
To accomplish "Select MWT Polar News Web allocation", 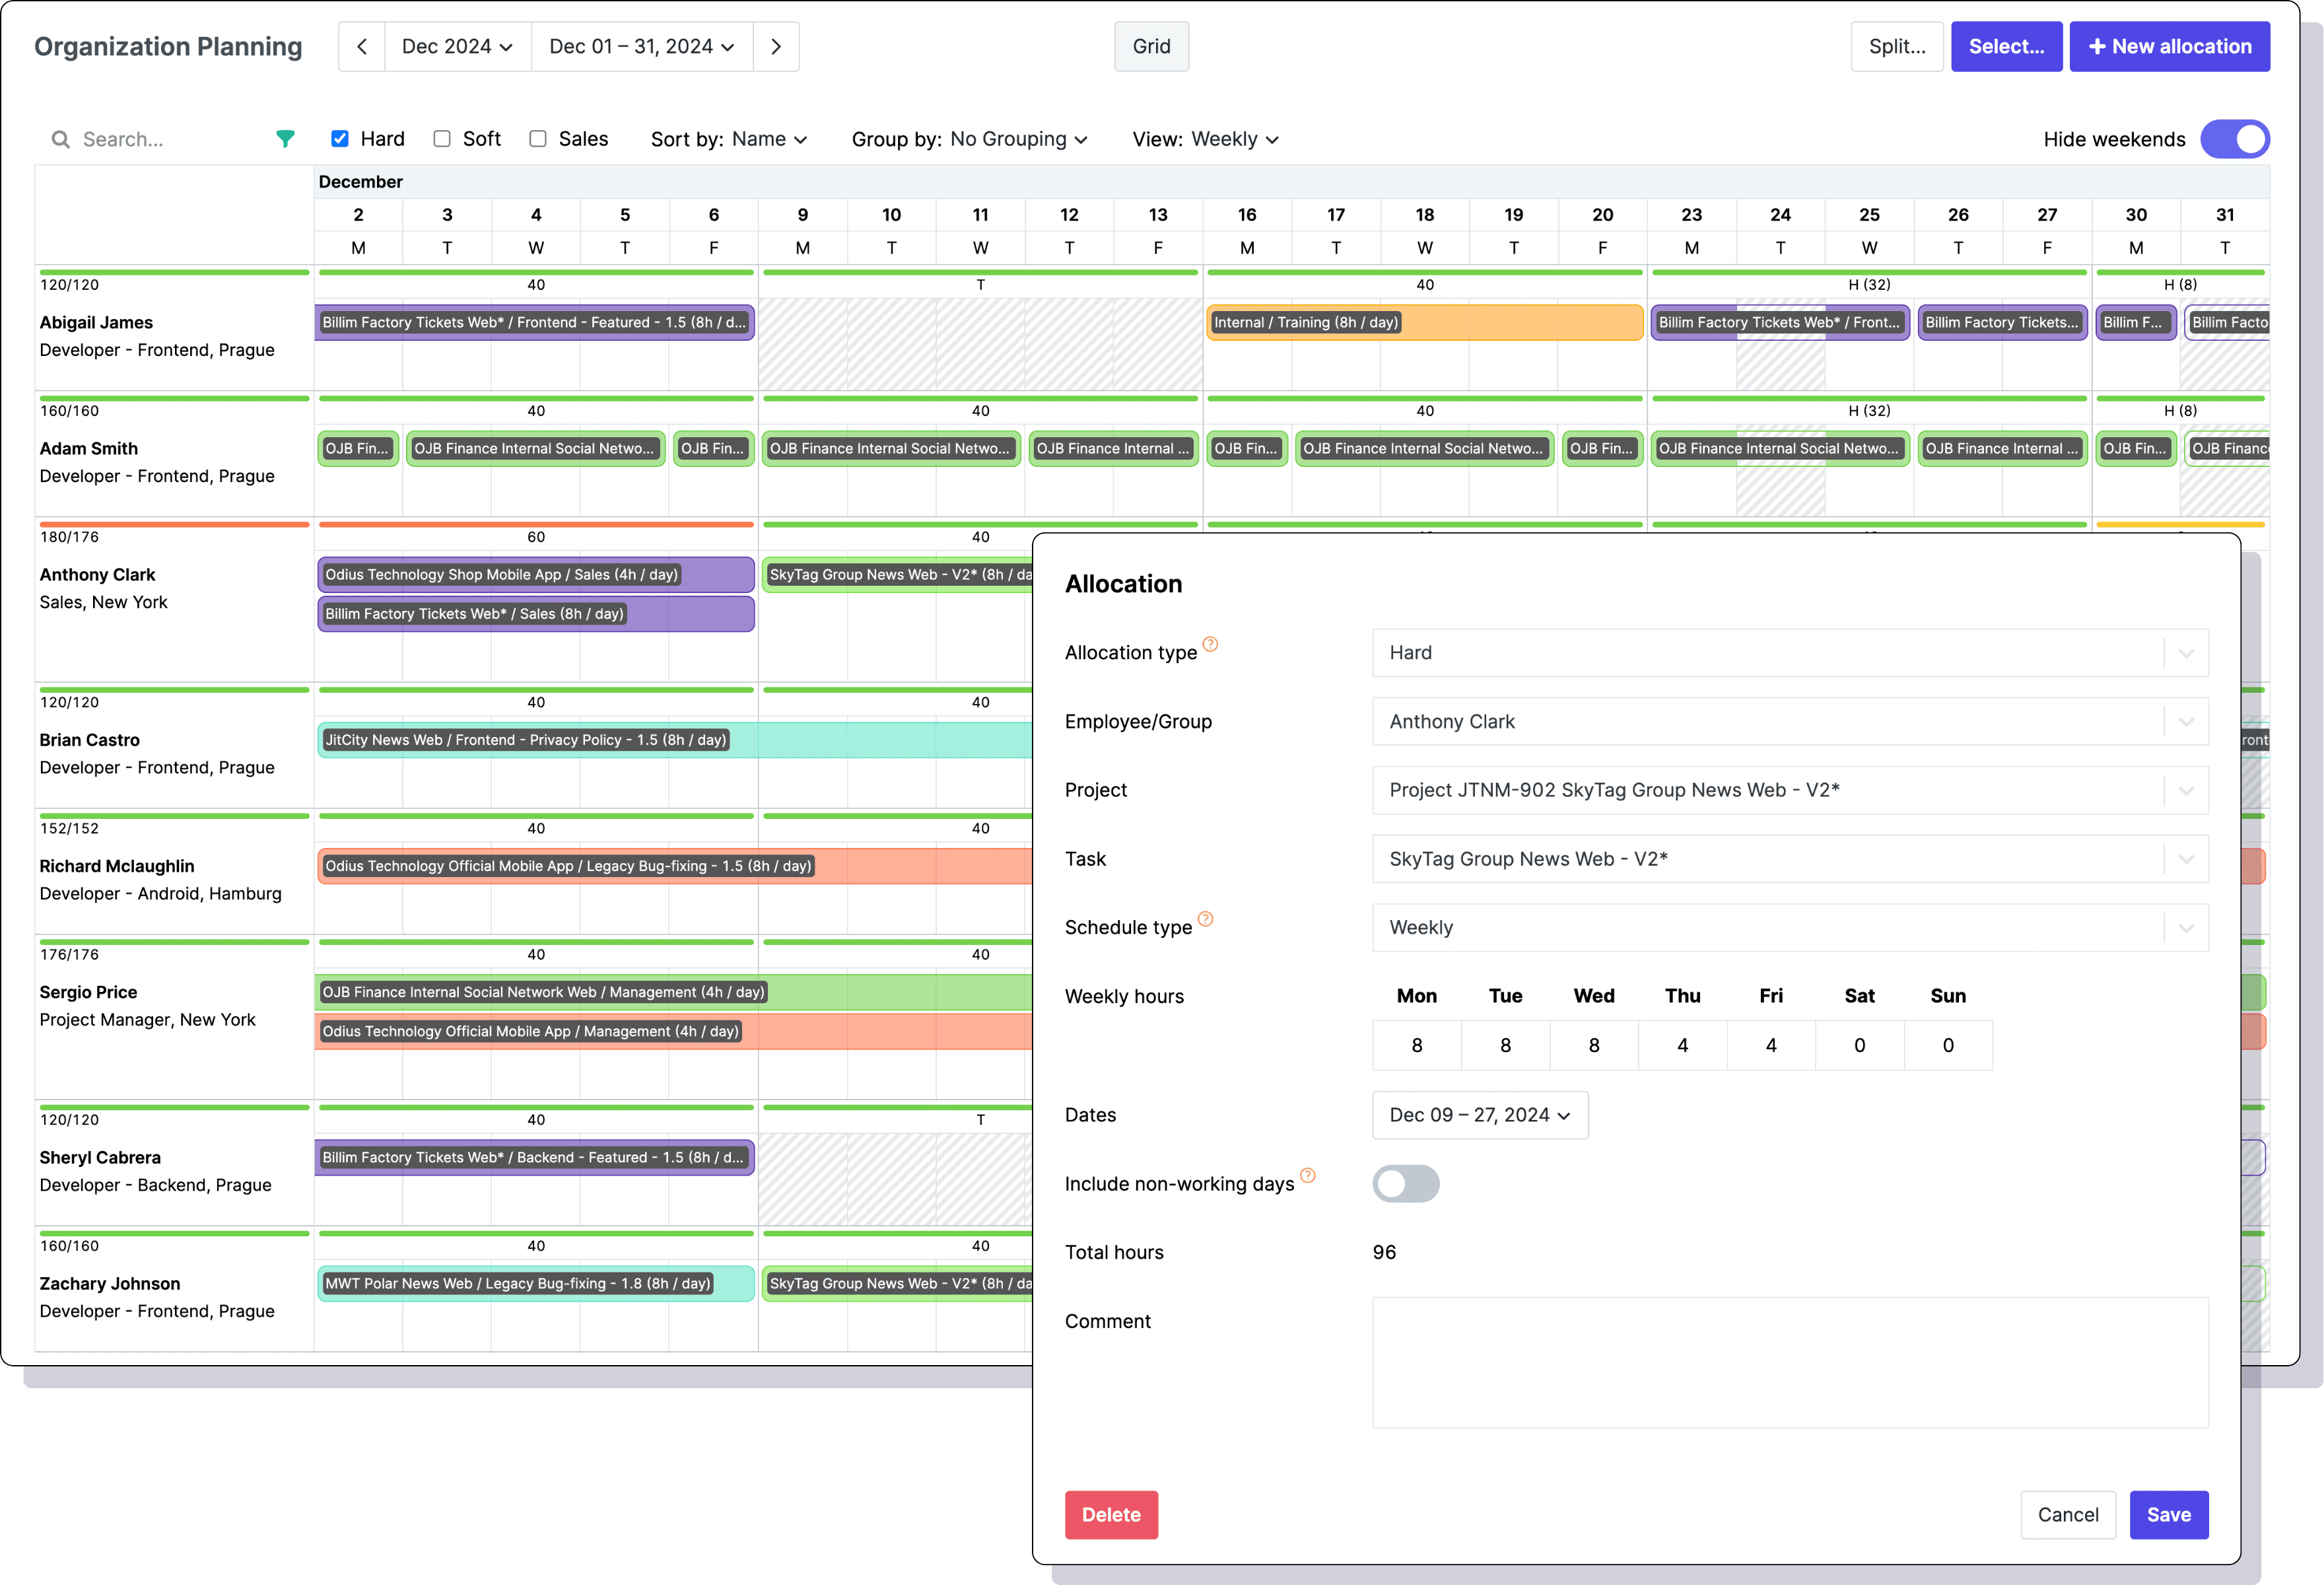I will click(x=536, y=1283).
